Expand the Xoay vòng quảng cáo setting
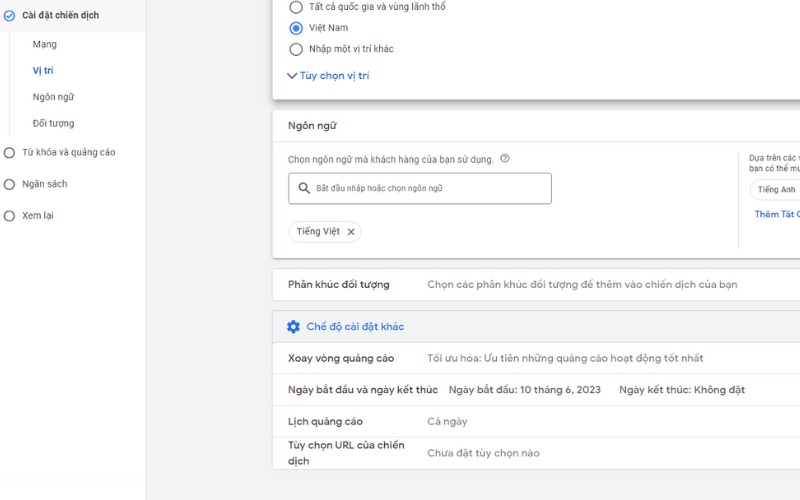Screen dimensions: 800x500 coord(535,358)
